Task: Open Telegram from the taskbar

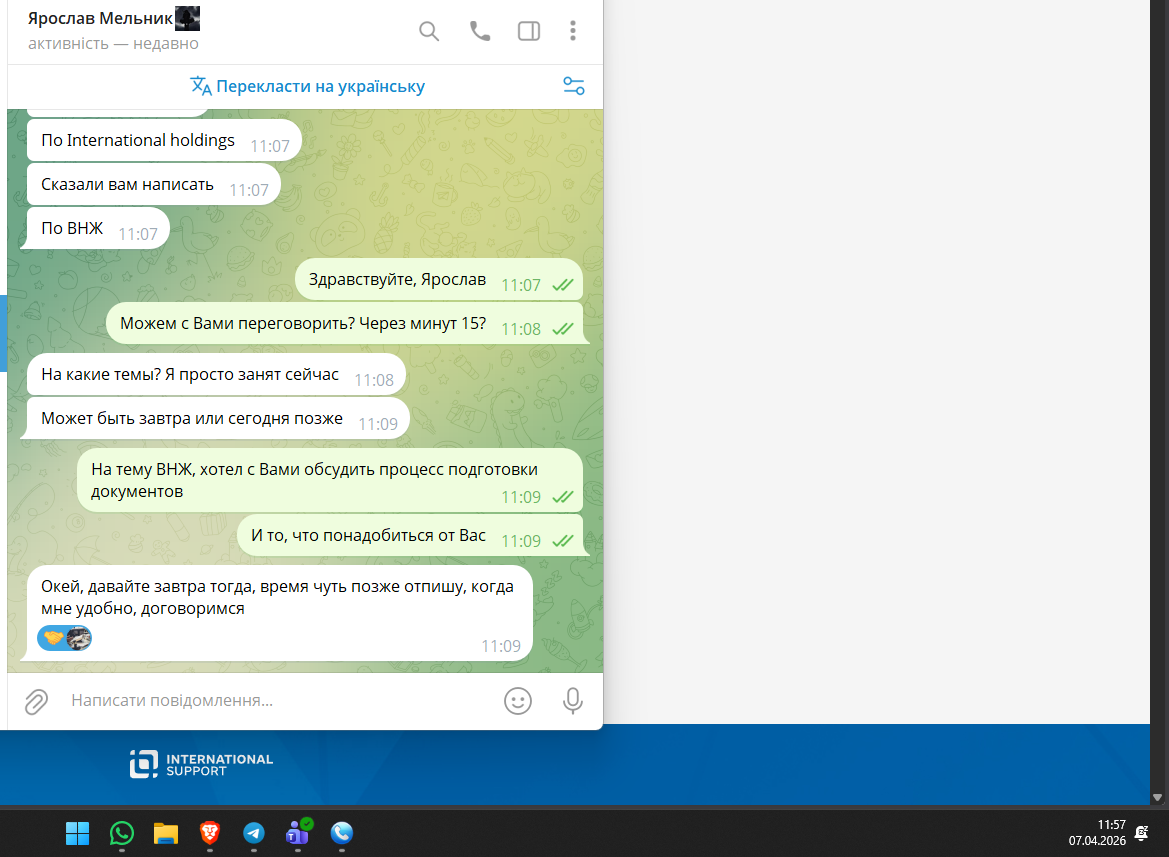Action: point(253,833)
